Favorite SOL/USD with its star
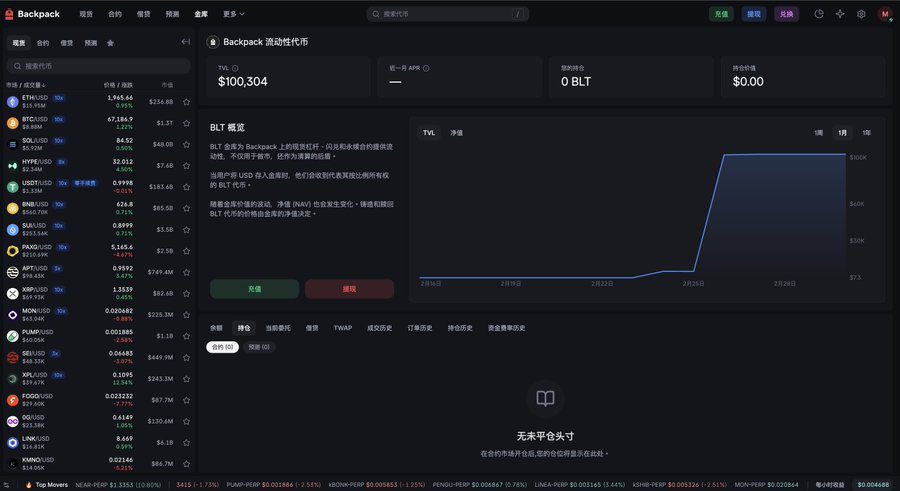Screen dimensions: 900x491 click(186, 144)
